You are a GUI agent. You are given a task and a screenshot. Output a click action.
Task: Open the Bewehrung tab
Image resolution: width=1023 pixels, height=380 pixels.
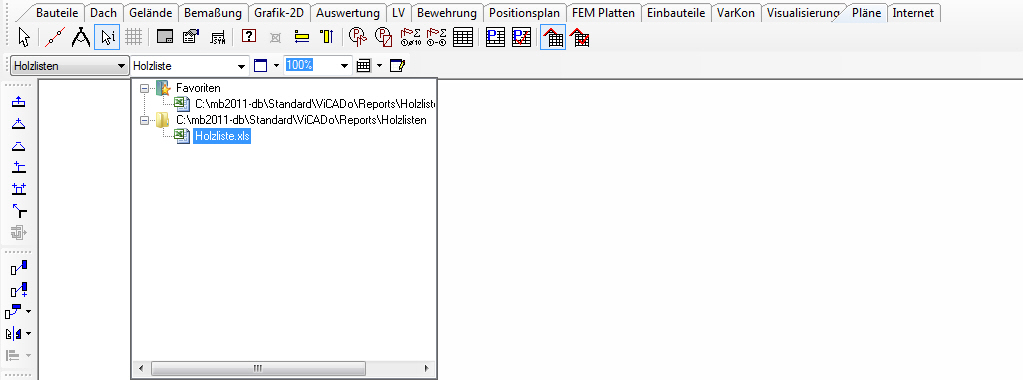point(447,13)
